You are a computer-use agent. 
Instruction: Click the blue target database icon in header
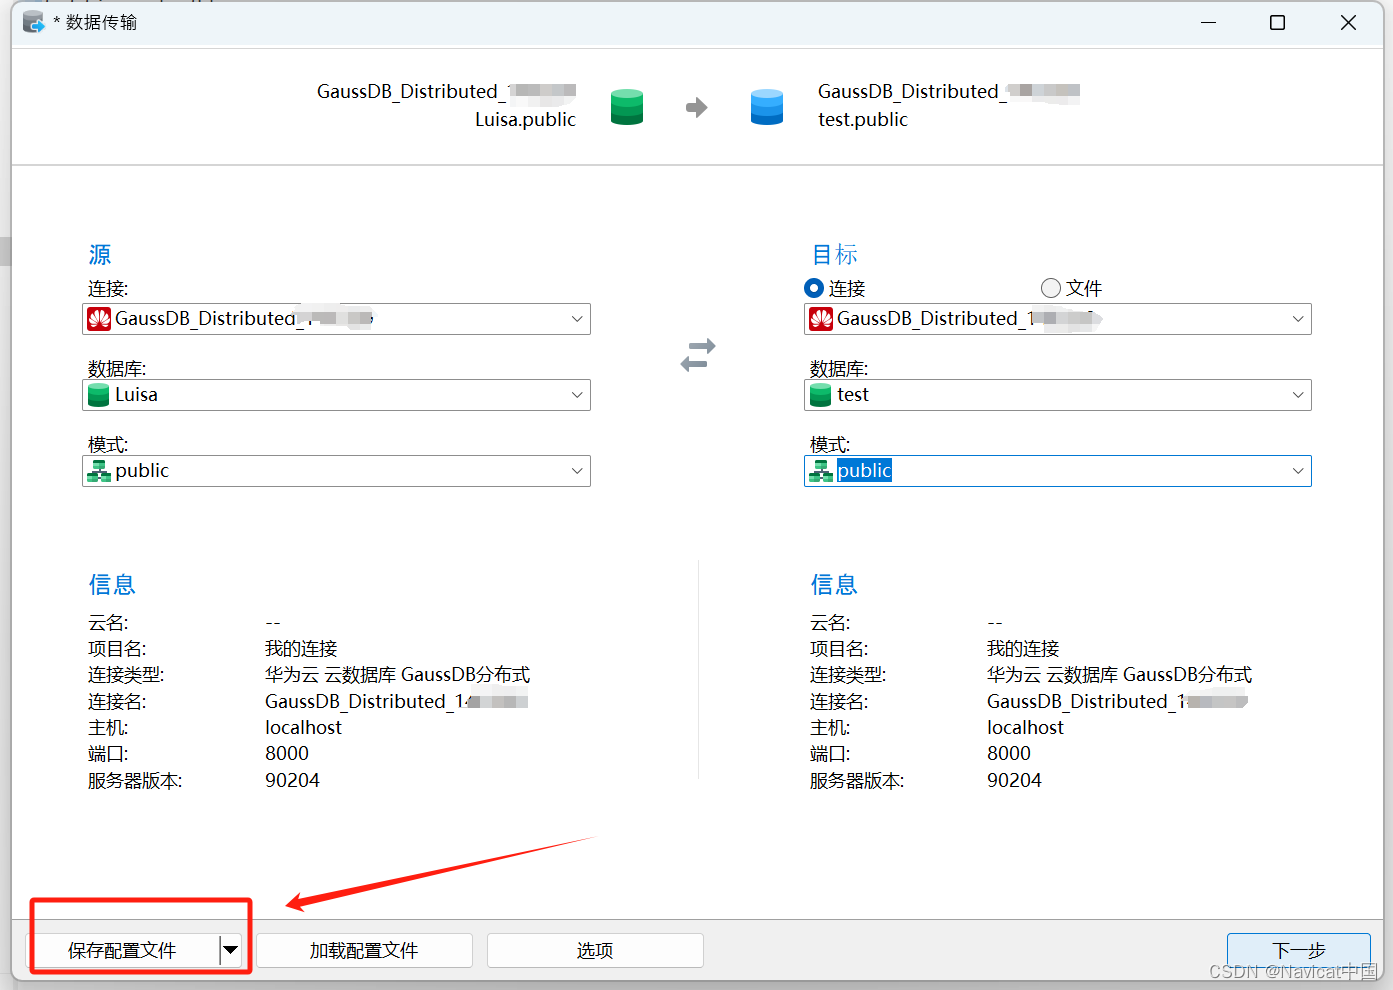[767, 107]
